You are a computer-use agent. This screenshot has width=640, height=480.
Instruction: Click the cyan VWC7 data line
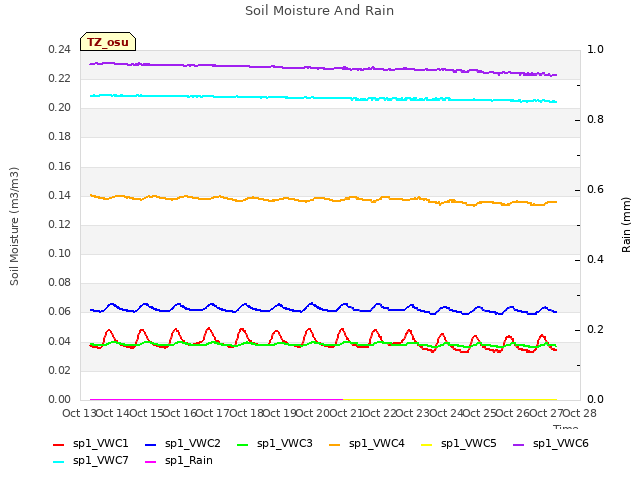click(x=322, y=98)
